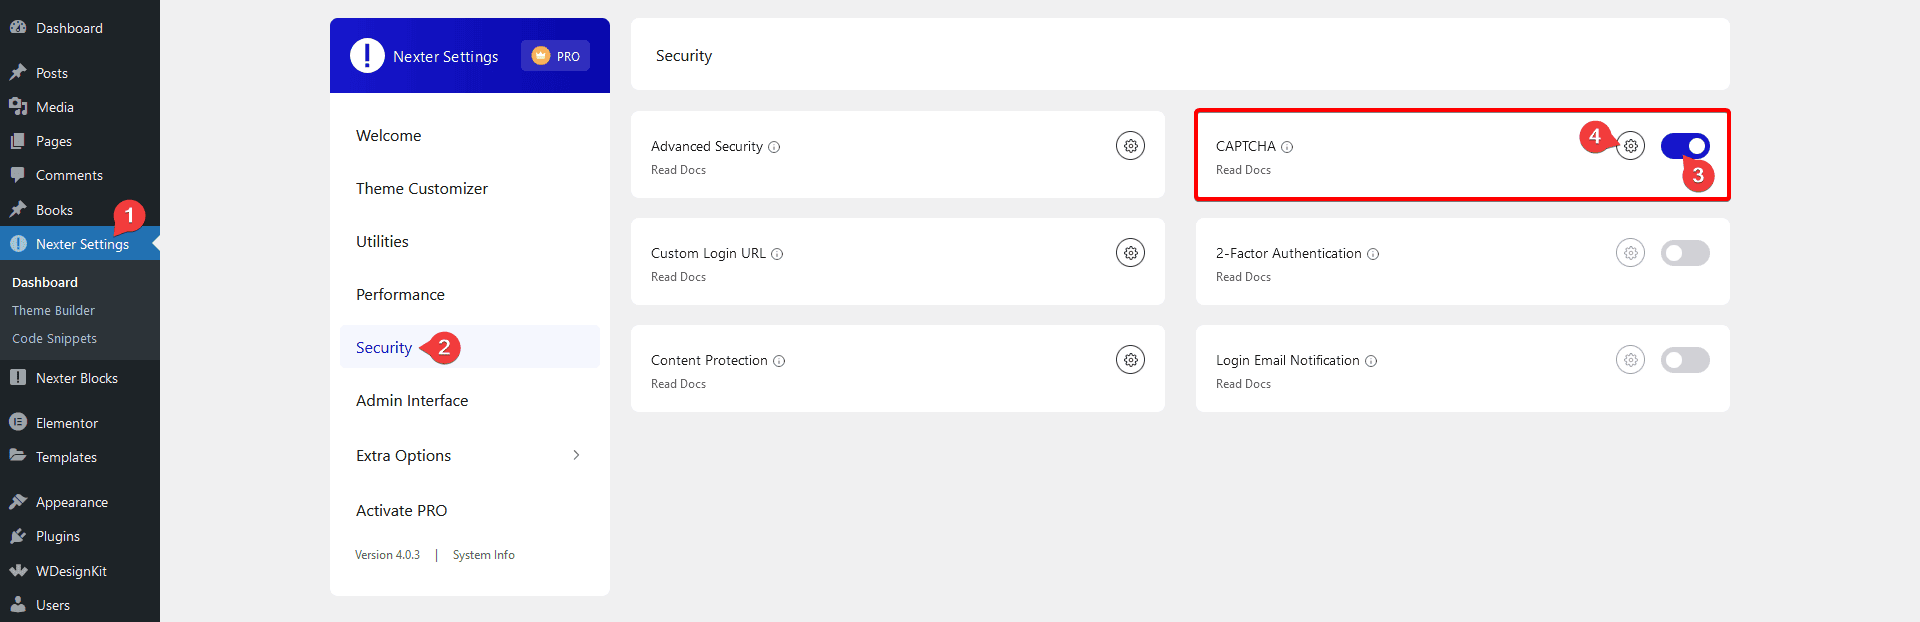Click the Users person icon

[x=18, y=604]
